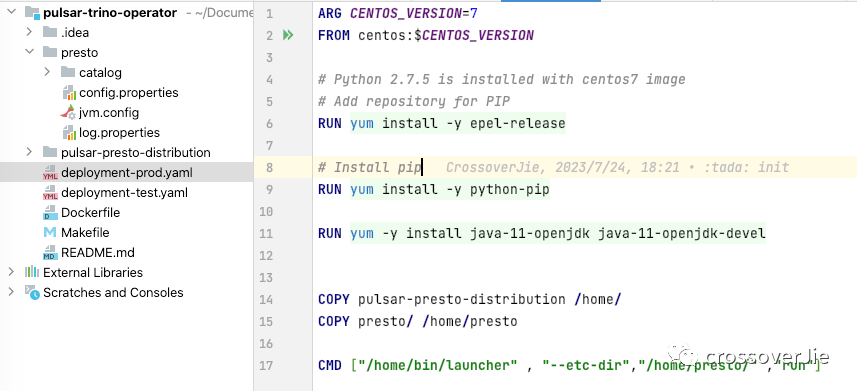Click the Makefile M icon

tap(50, 232)
